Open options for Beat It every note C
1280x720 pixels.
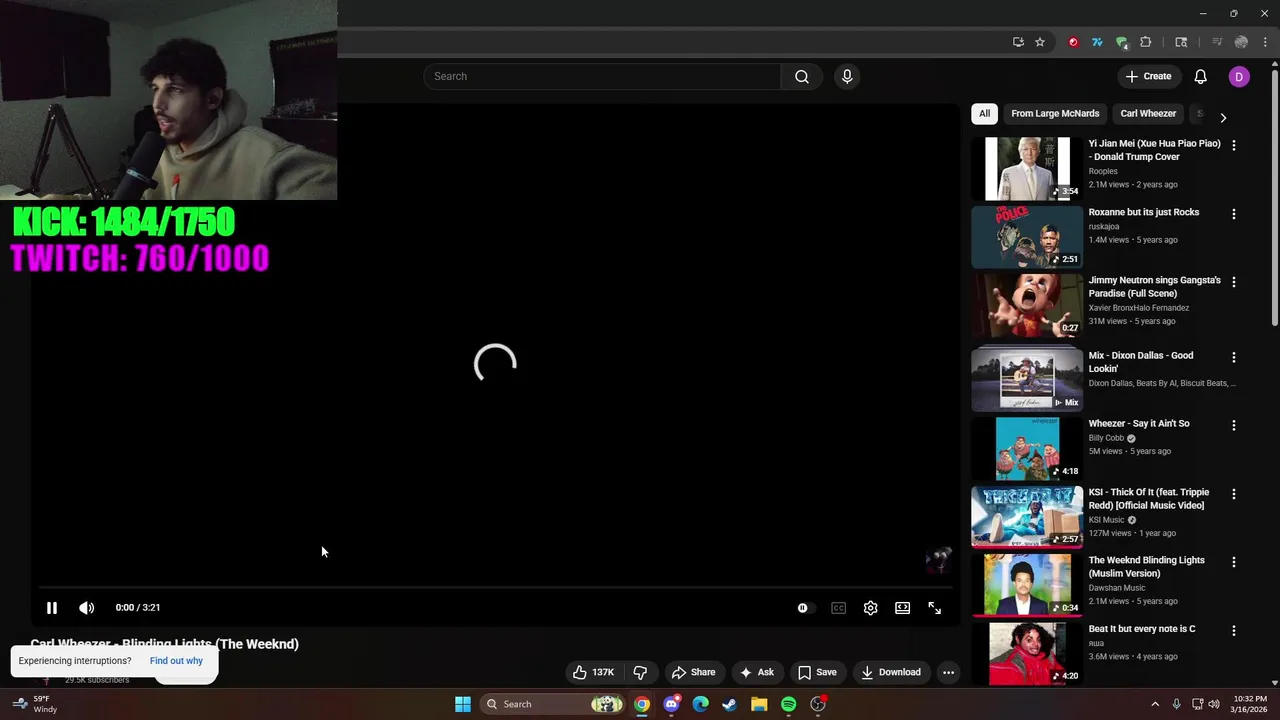point(1234,631)
